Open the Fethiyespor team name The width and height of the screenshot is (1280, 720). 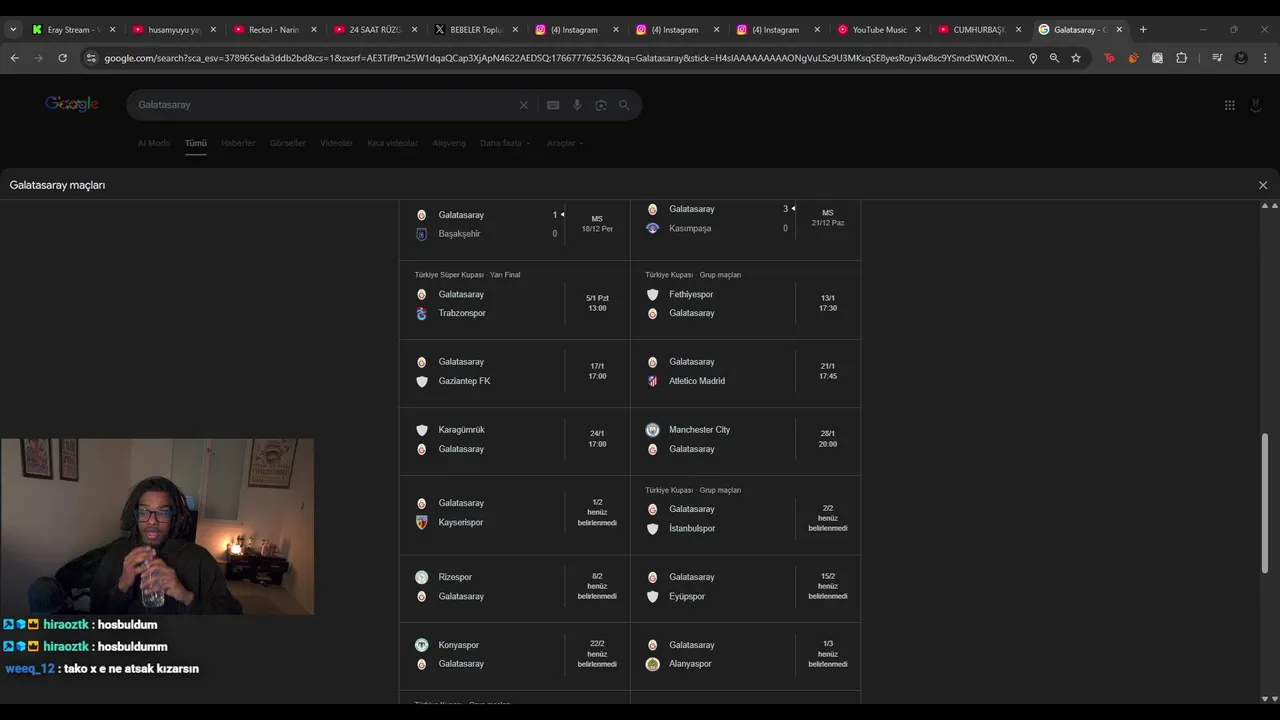point(691,294)
